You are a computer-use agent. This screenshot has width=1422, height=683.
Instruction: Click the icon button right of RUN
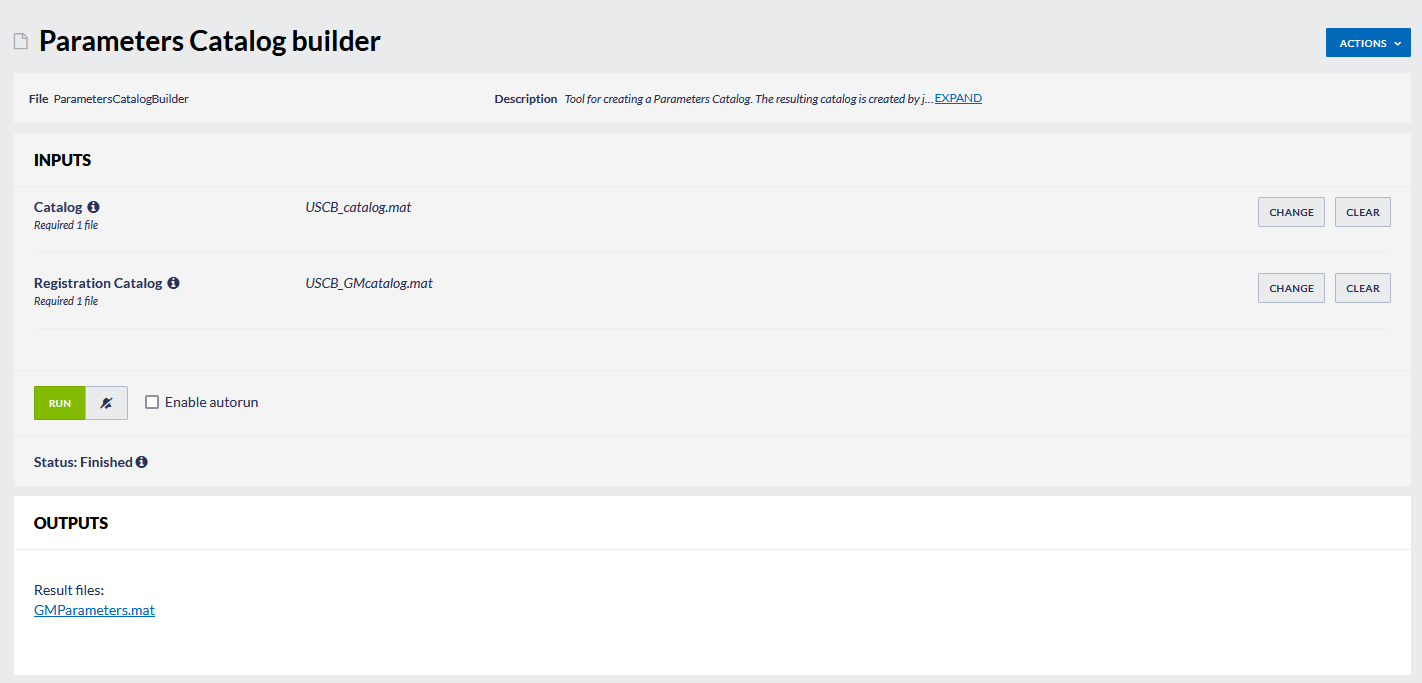[106, 403]
